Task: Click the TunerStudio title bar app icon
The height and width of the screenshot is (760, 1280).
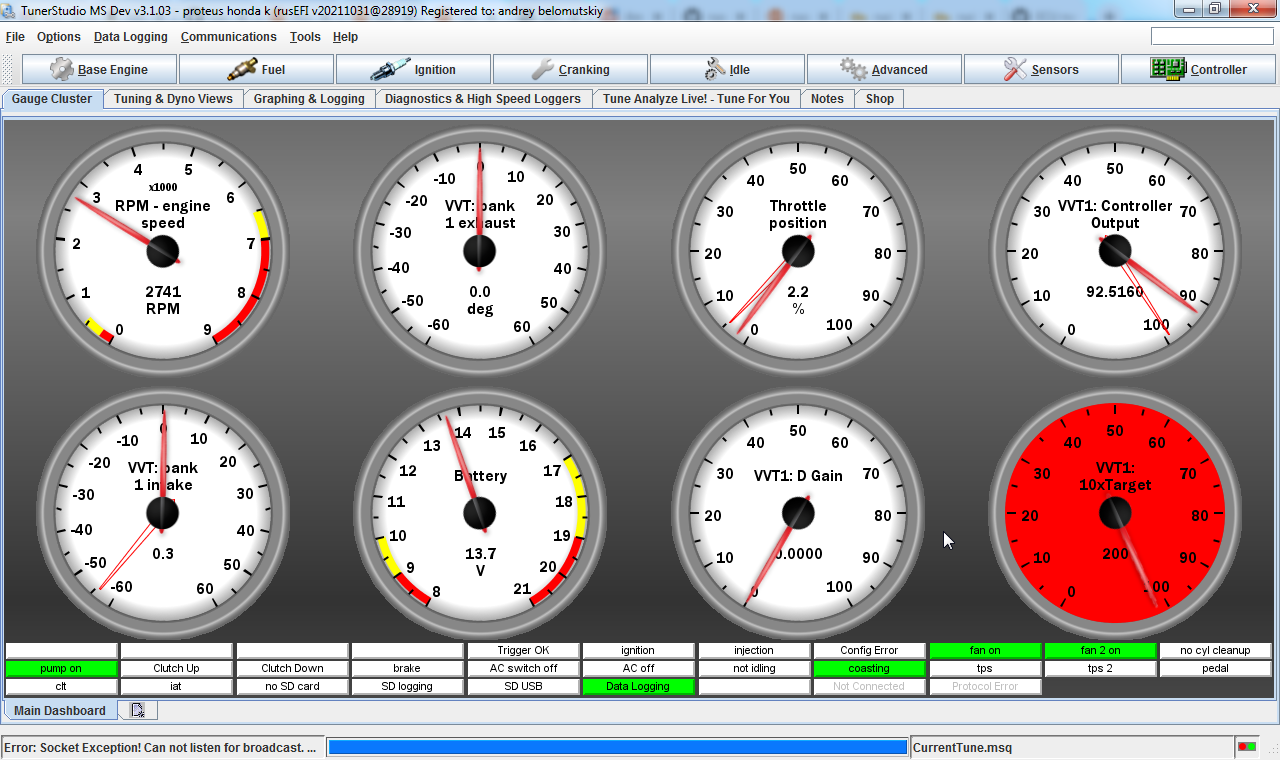Action: (x=10, y=9)
